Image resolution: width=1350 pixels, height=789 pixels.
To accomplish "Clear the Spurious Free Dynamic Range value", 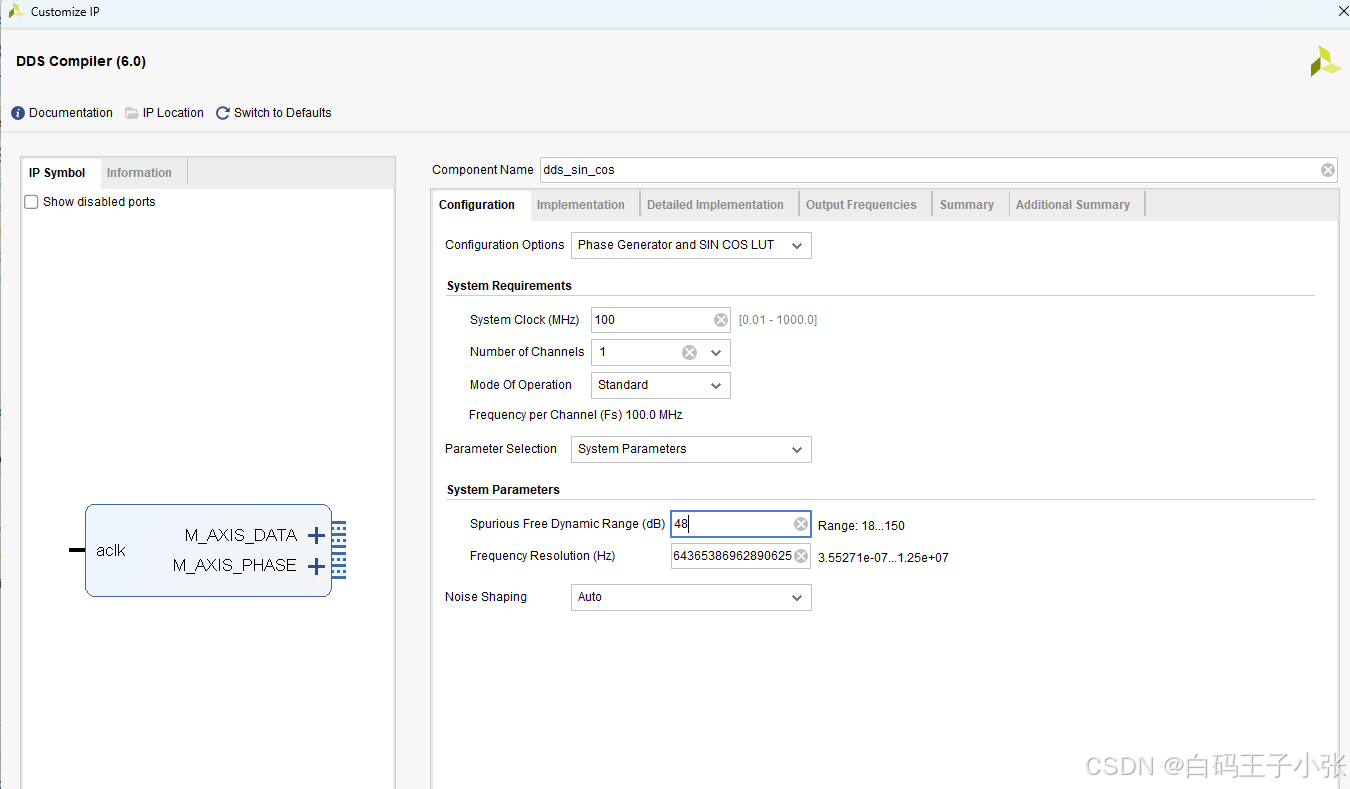I will [x=801, y=524].
